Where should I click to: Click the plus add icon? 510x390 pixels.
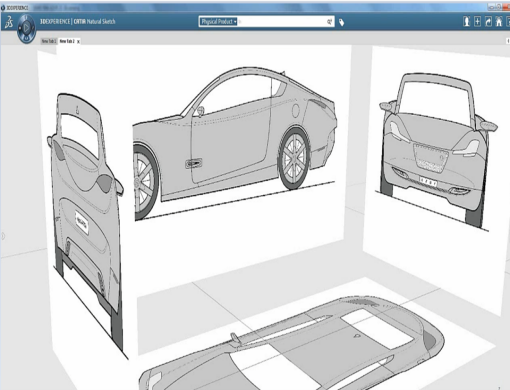click(x=477, y=22)
